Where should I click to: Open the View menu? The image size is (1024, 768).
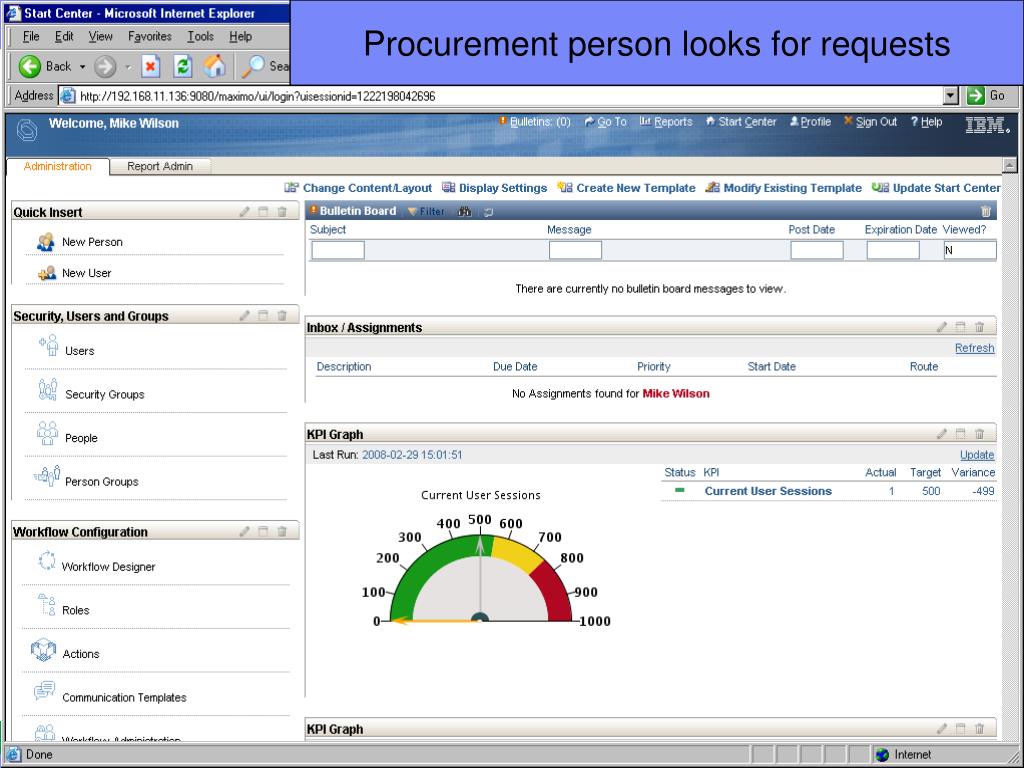click(101, 37)
